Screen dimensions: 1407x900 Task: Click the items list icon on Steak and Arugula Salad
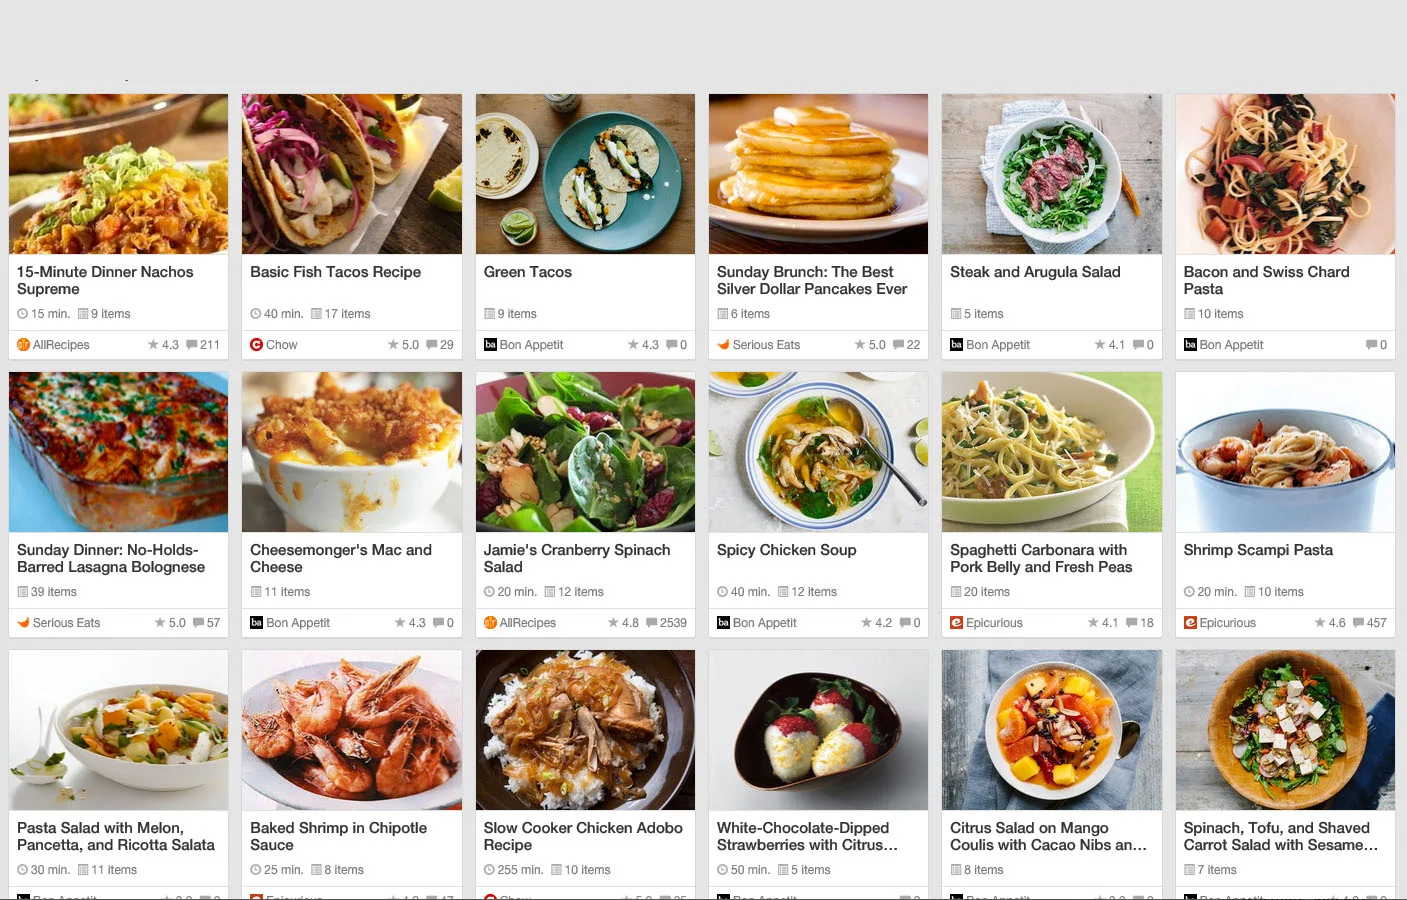(956, 314)
